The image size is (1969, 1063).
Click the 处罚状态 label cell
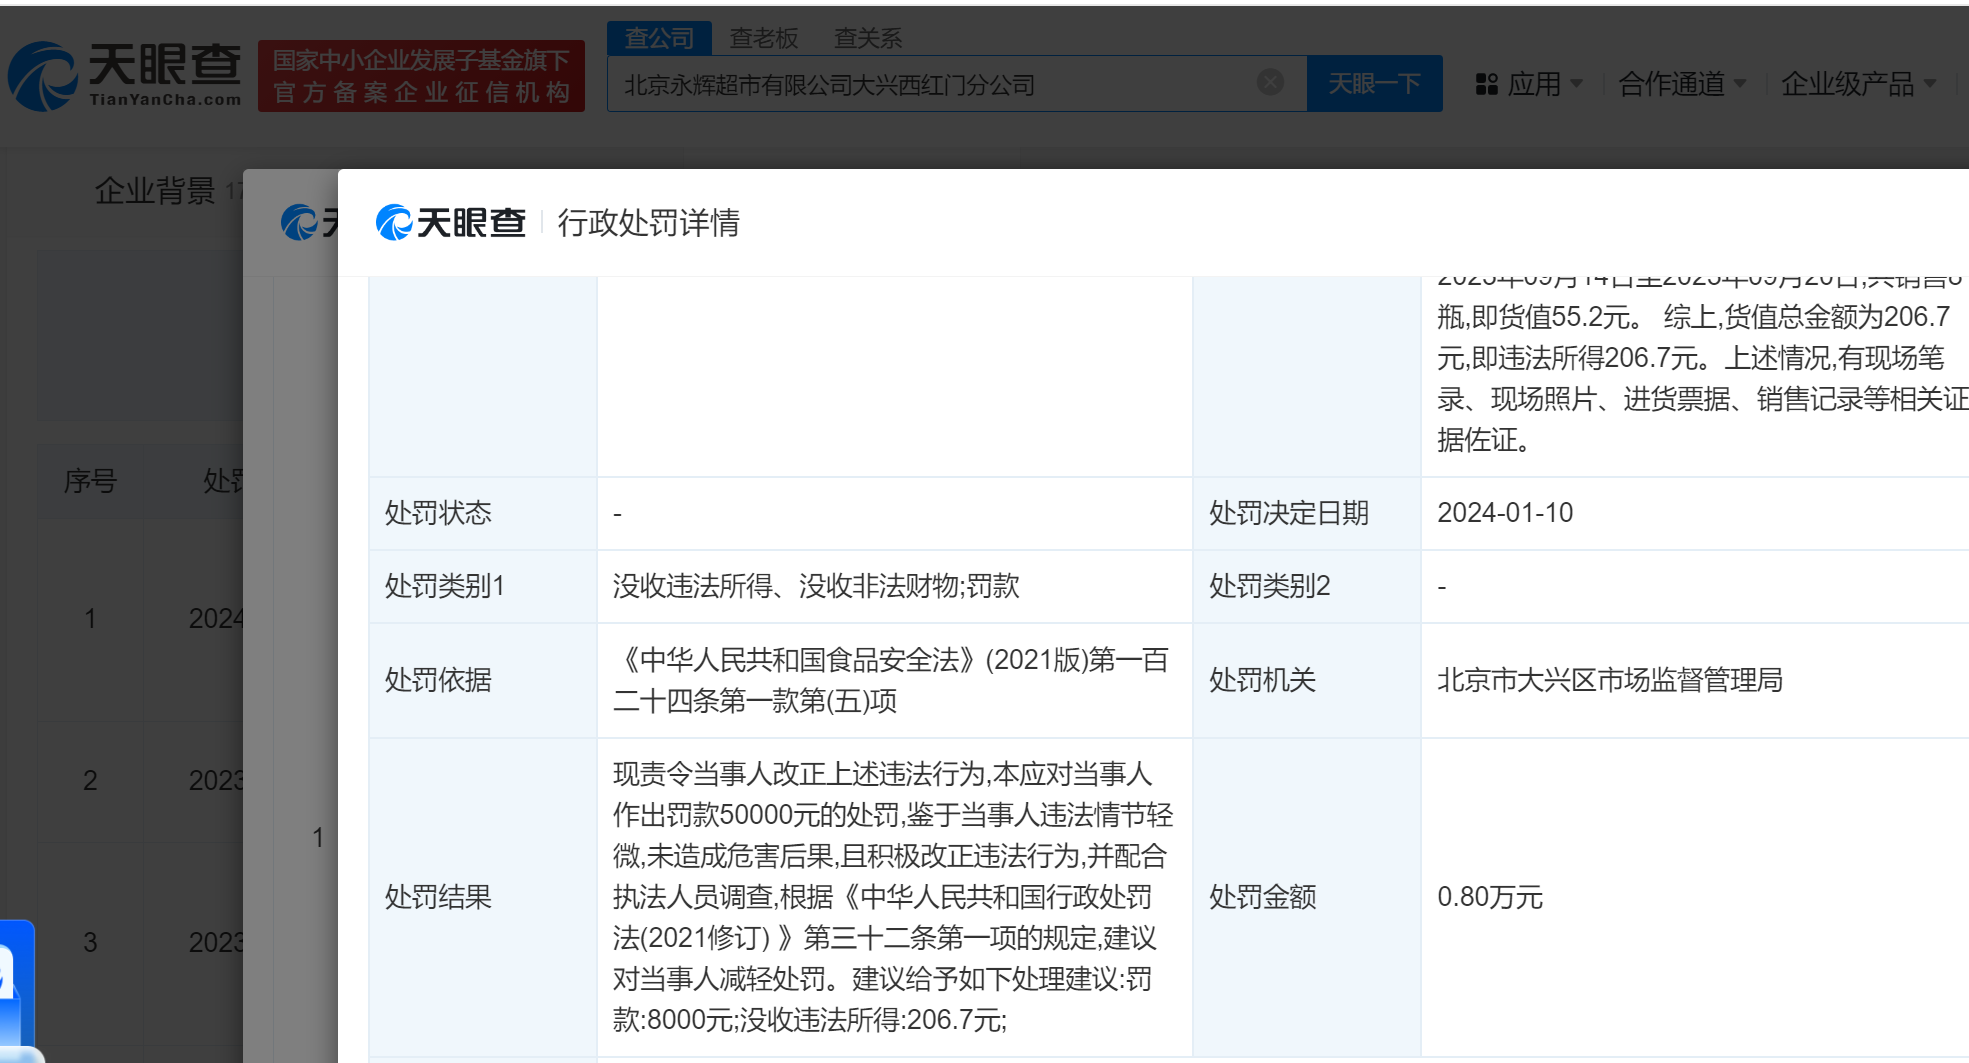coord(483,513)
